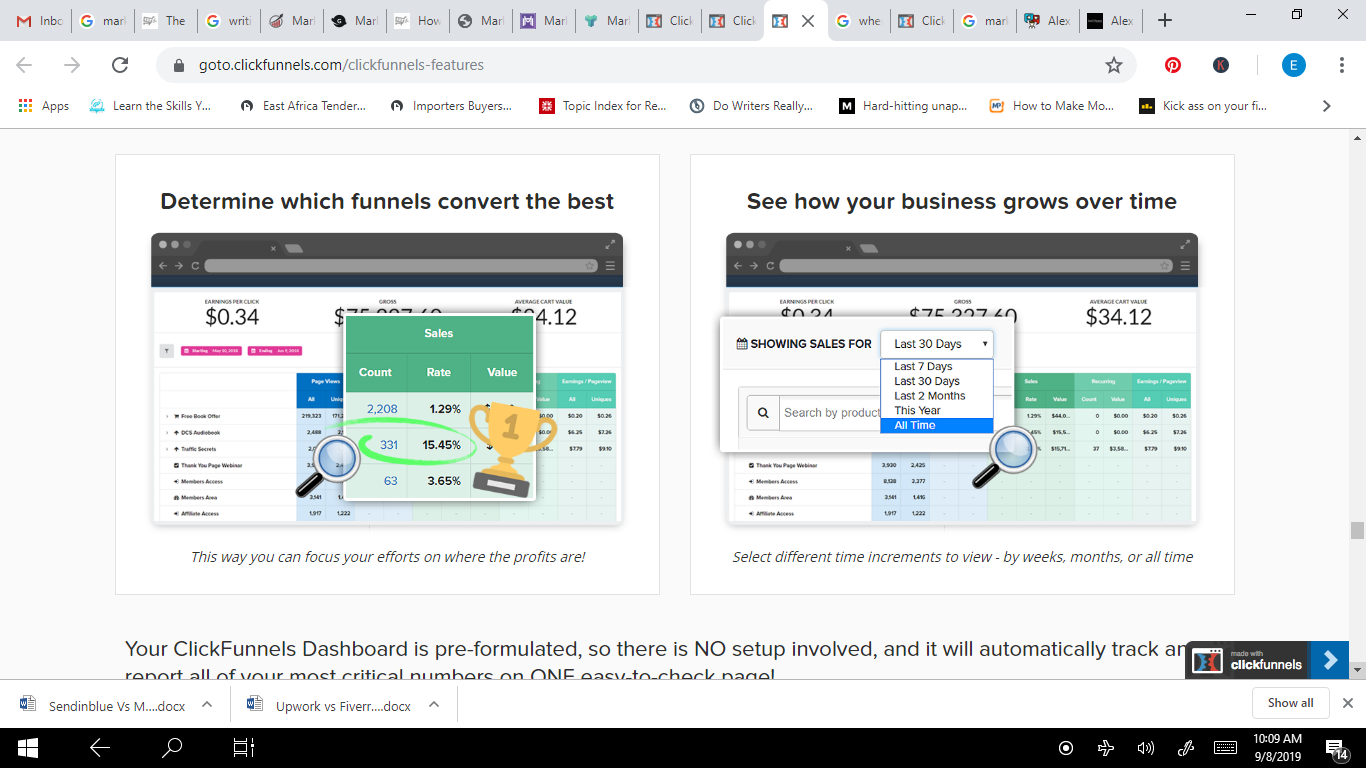Click the 'Determine which funnels convert the best' heading

[387, 202]
